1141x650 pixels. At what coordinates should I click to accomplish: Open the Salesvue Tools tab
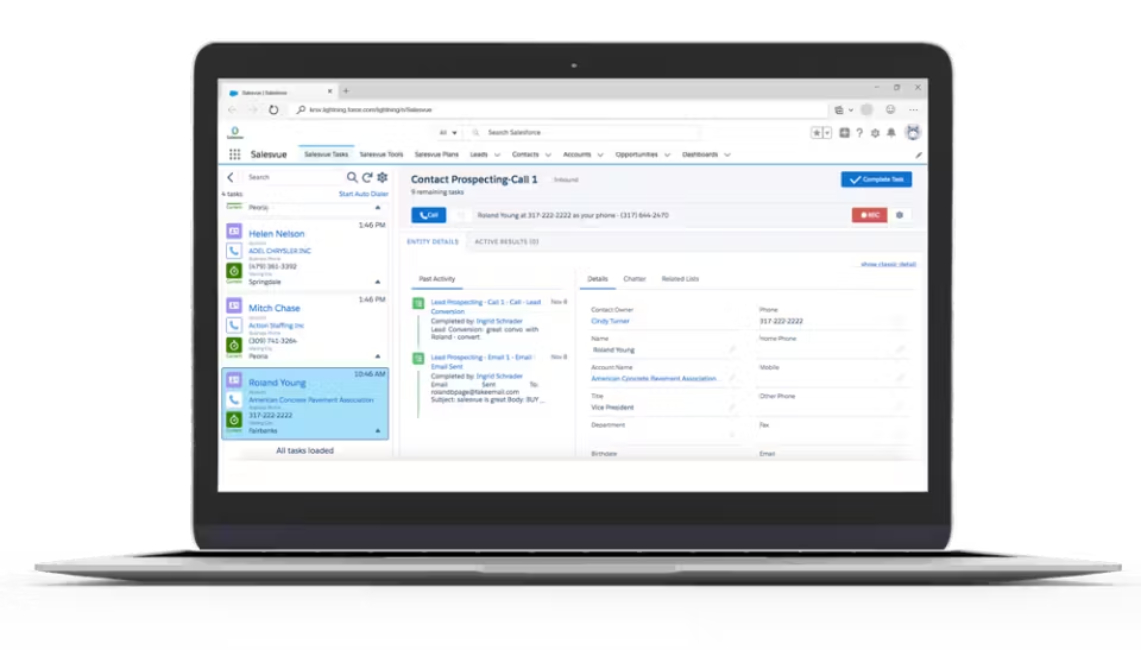(x=381, y=154)
